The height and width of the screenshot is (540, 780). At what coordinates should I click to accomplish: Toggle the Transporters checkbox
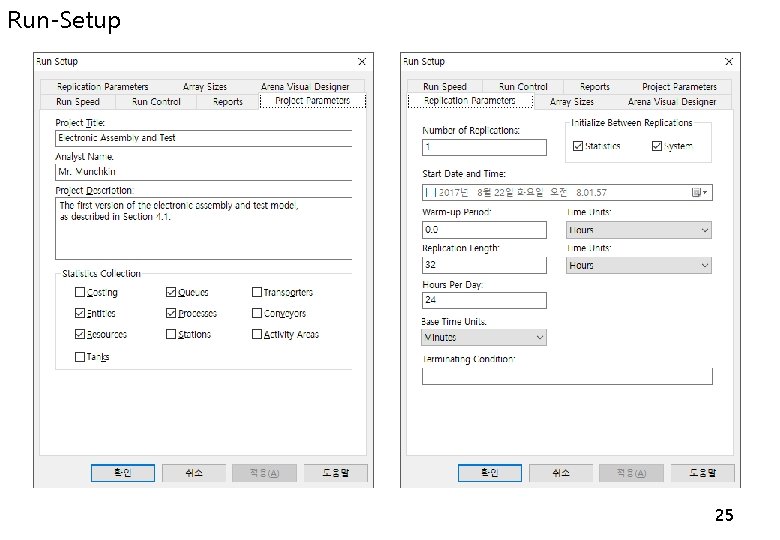click(257, 292)
